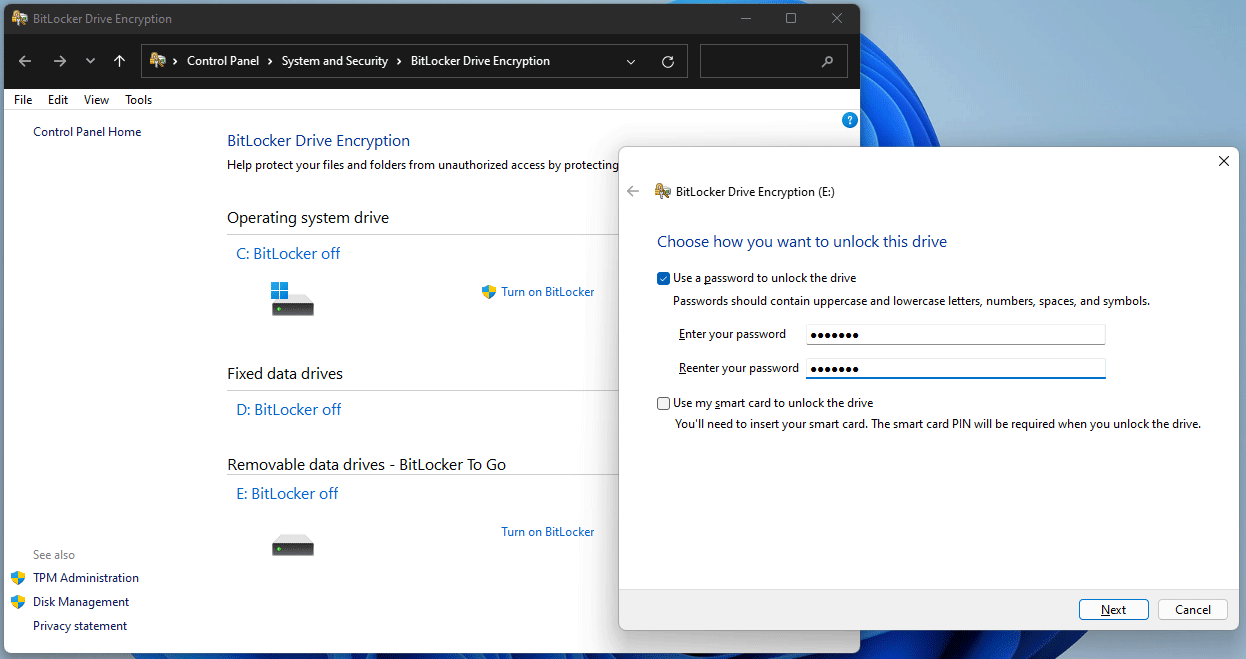The image size is (1246, 659).
Task: Click the C: operating system drive icon
Action: point(293,299)
